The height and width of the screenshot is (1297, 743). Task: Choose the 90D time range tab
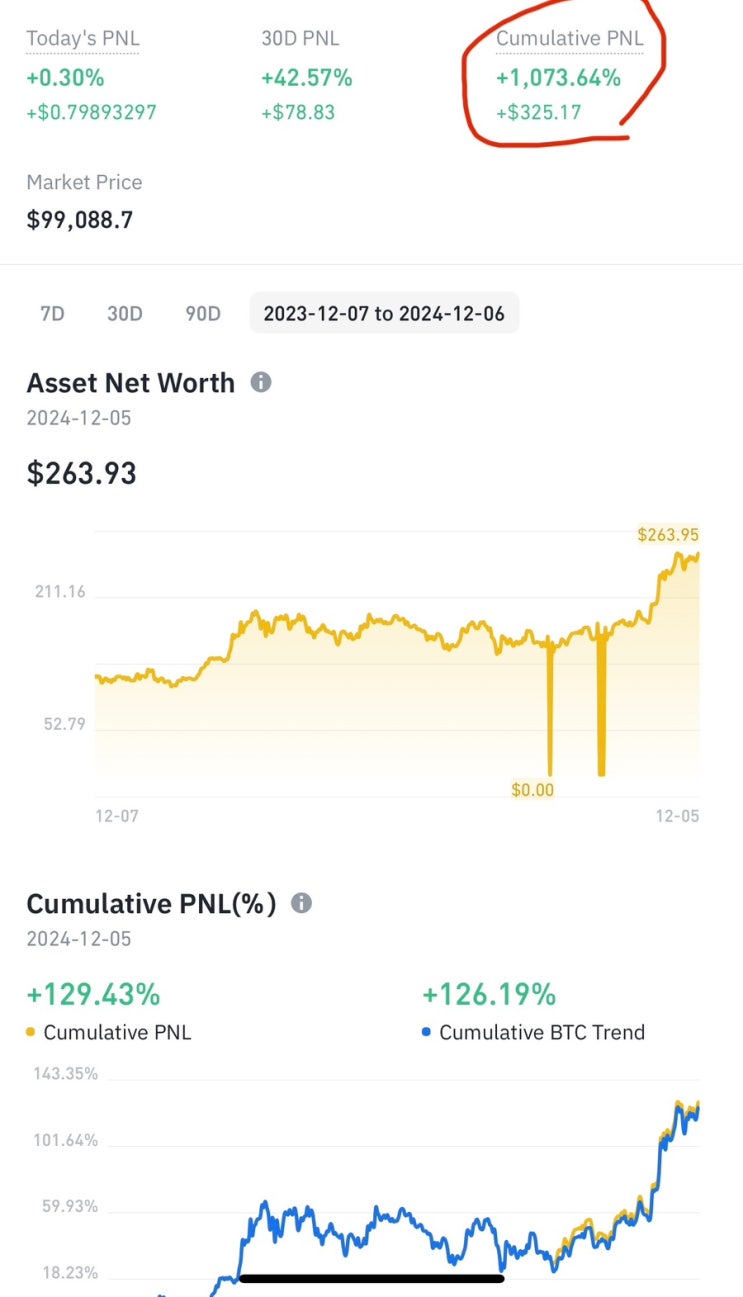click(203, 313)
